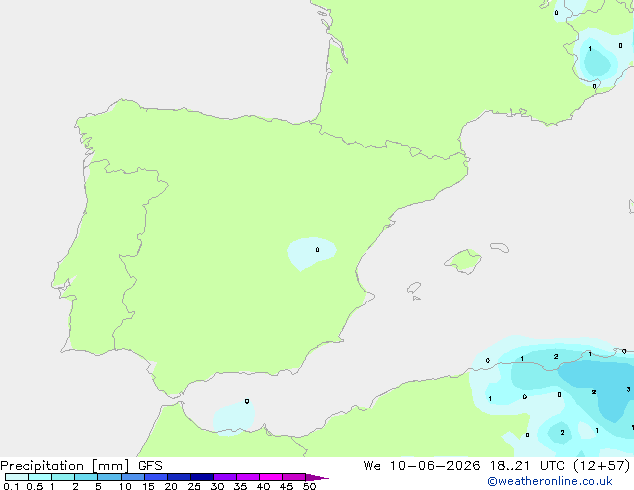Click the 30 to 35 mm purple swatch

[225, 477]
